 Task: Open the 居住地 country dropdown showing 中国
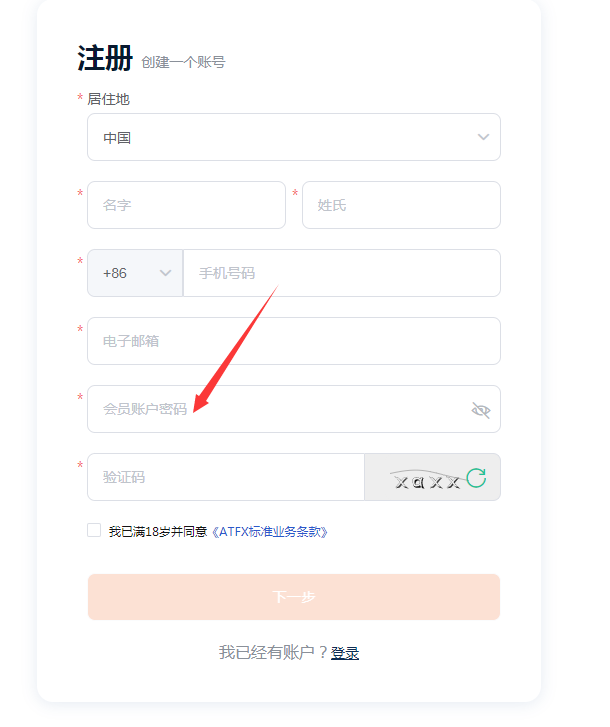click(294, 137)
